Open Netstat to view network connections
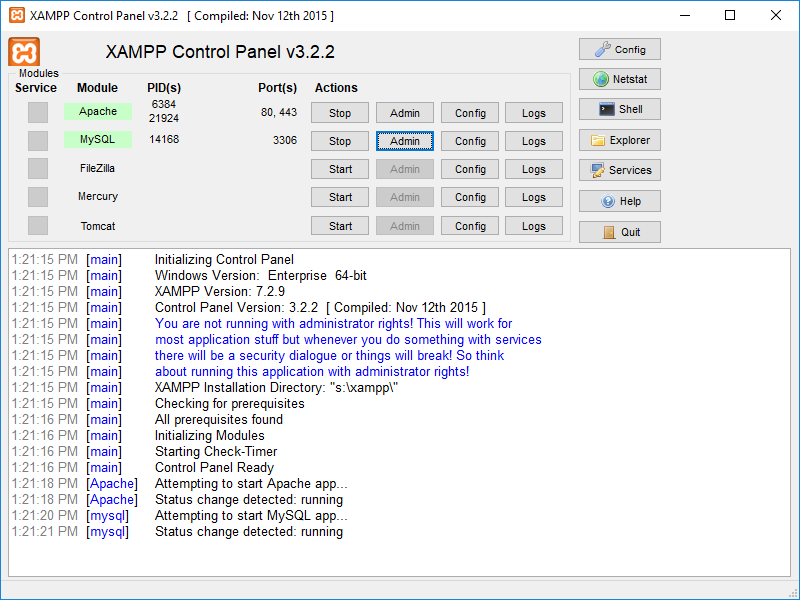This screenshot has height=600, width=800. click(618, 78)
